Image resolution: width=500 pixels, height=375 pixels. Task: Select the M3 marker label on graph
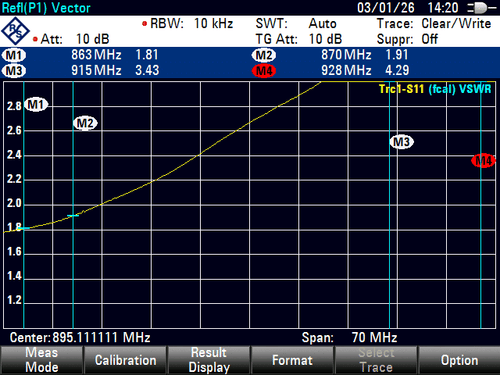tap(402, 142)
